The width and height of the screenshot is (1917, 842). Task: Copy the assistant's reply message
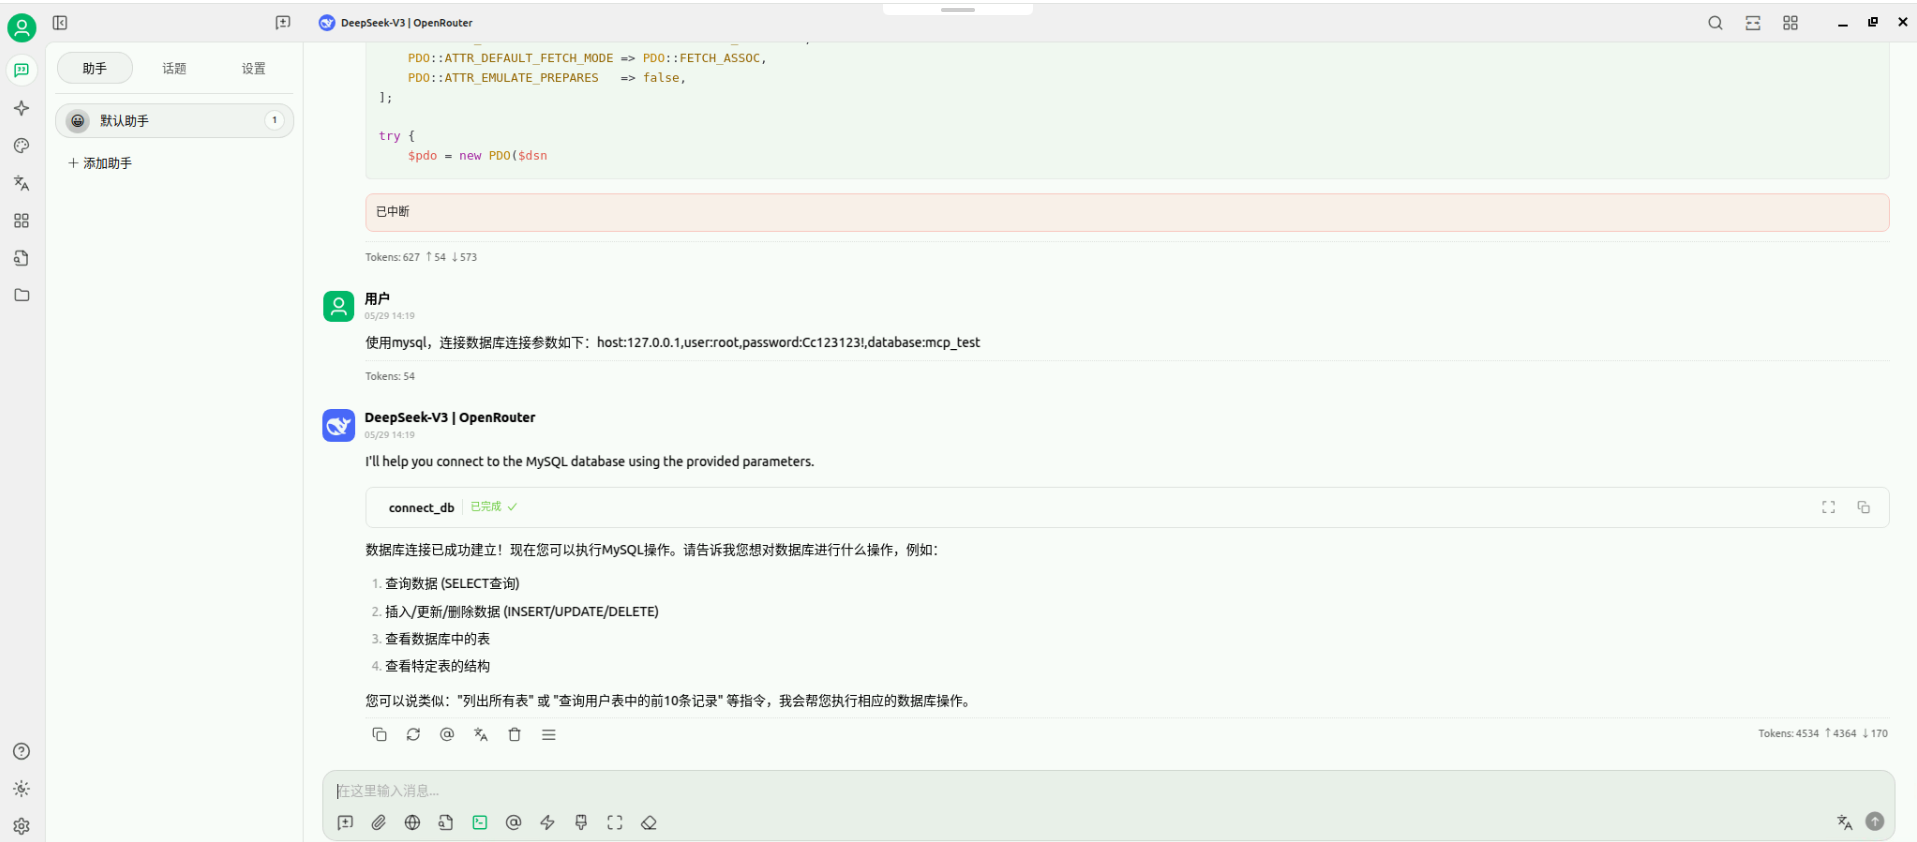379,735
